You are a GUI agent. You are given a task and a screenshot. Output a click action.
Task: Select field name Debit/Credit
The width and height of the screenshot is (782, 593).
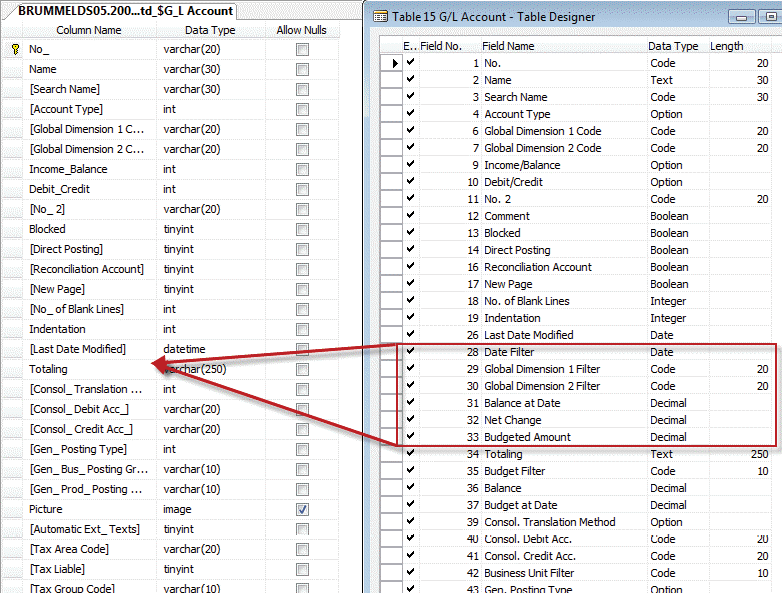click(x=513, y=182)
